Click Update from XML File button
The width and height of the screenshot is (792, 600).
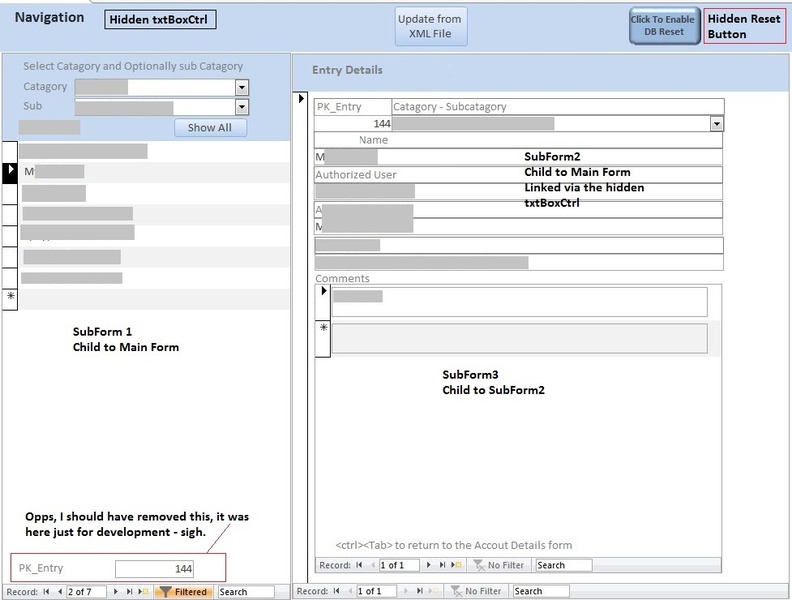430,26
